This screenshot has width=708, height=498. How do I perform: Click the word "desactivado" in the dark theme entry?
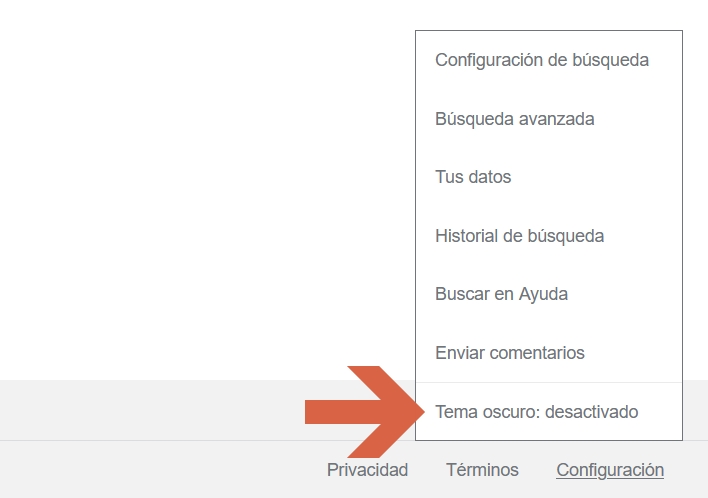(x=592, y=412)
